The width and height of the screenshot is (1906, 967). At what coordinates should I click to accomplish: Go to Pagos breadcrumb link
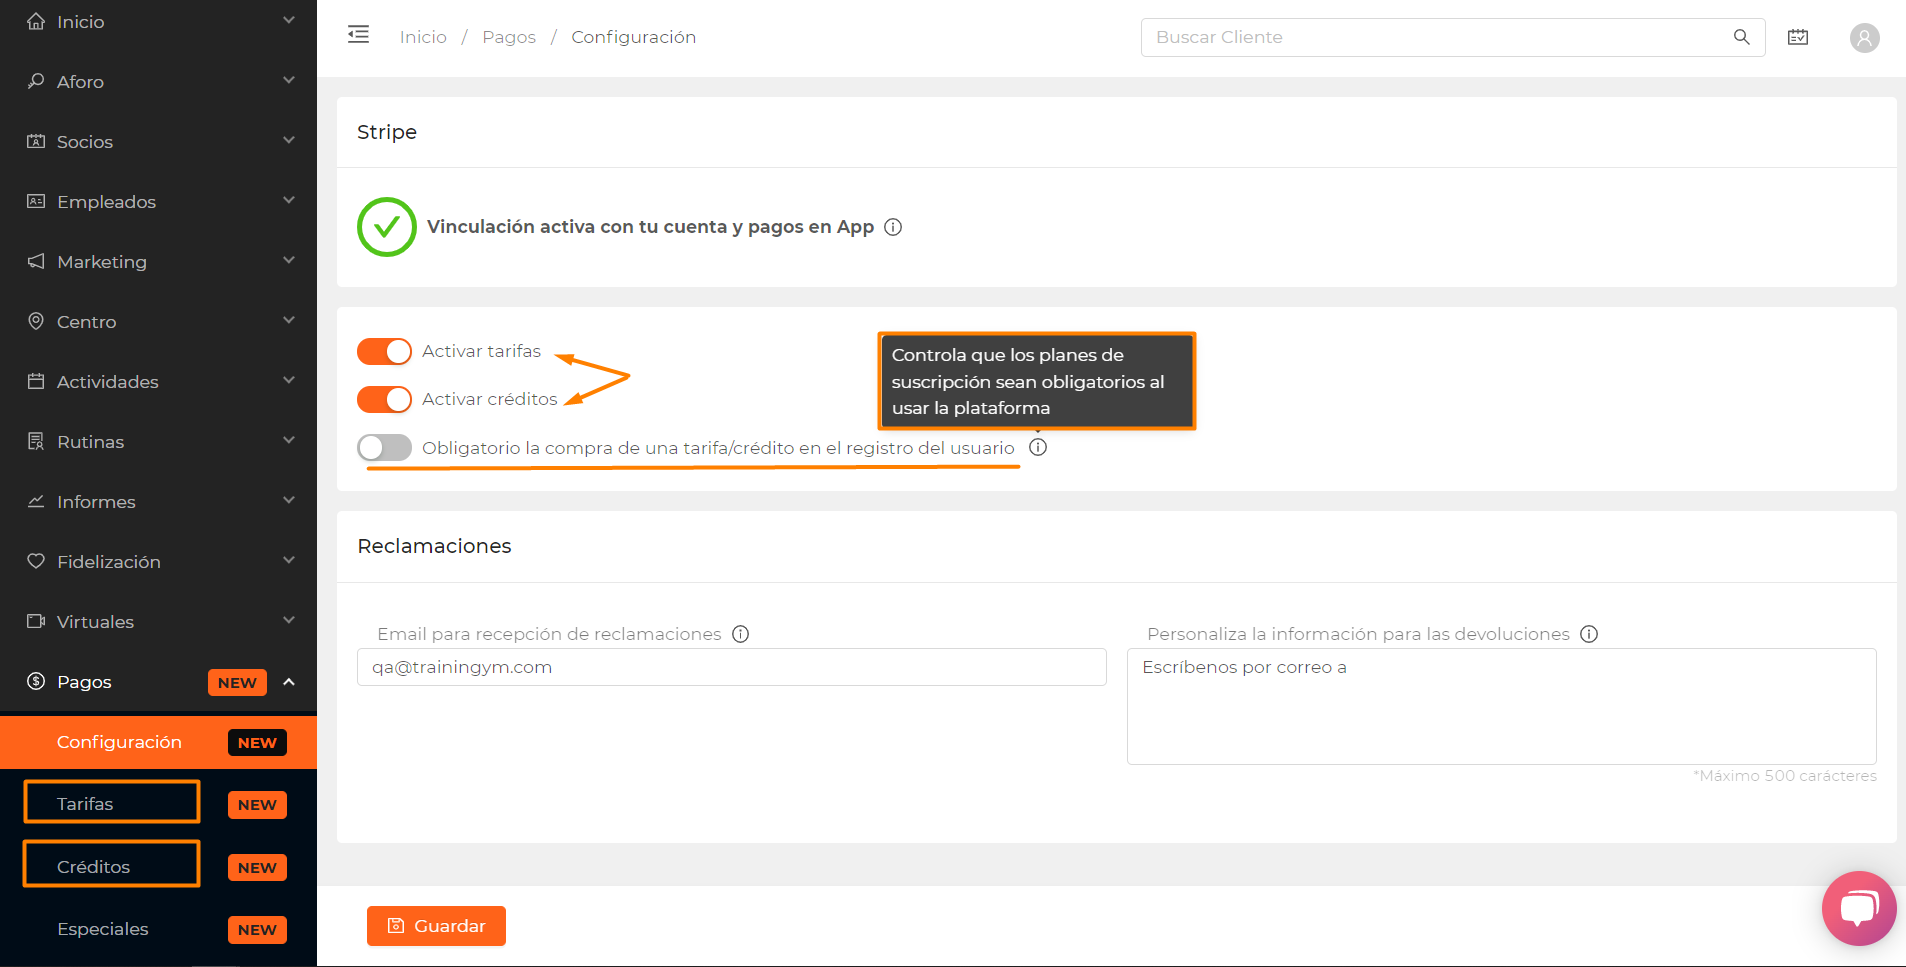coord(509,37)
